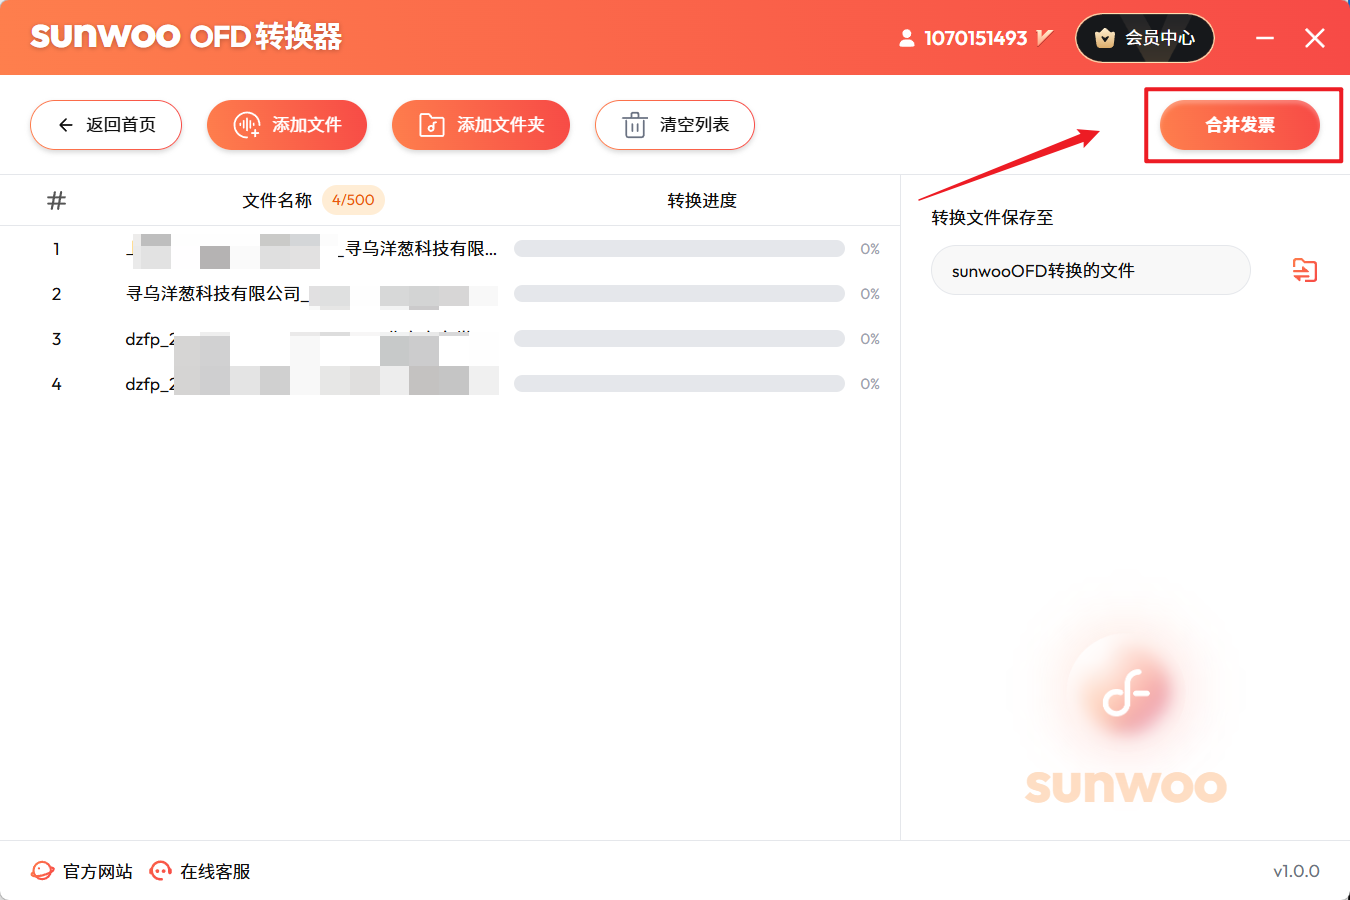Viewport: 1350px width, 900px height.
Task: Open the 会员中心 member center button
Action: [x=1145, y=38]
